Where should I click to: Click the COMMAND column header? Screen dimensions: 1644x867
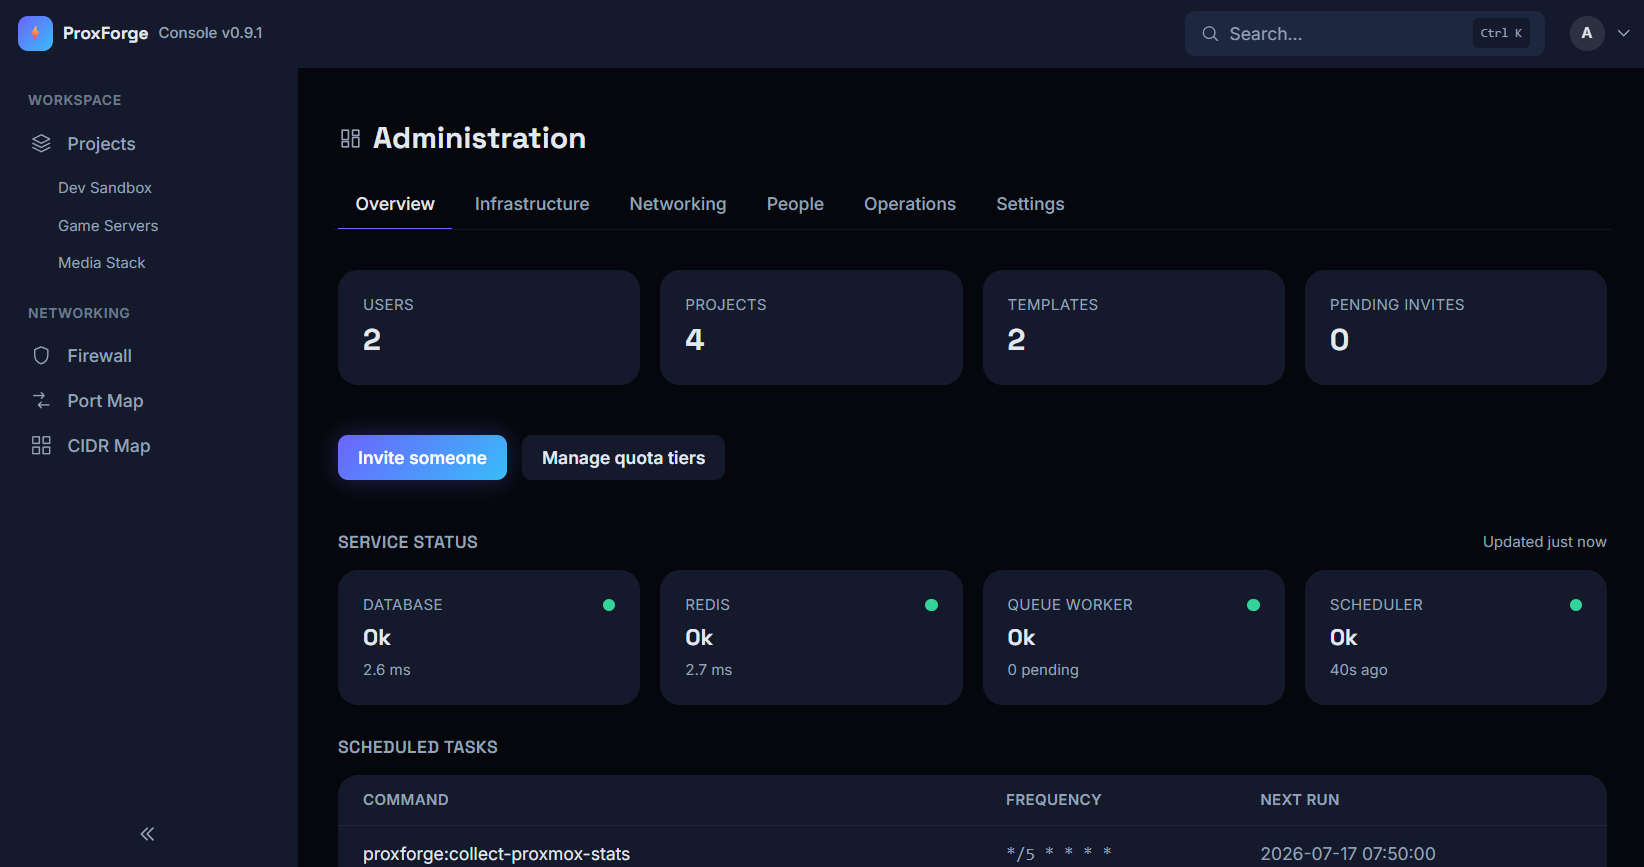click(x=406, y=800)
